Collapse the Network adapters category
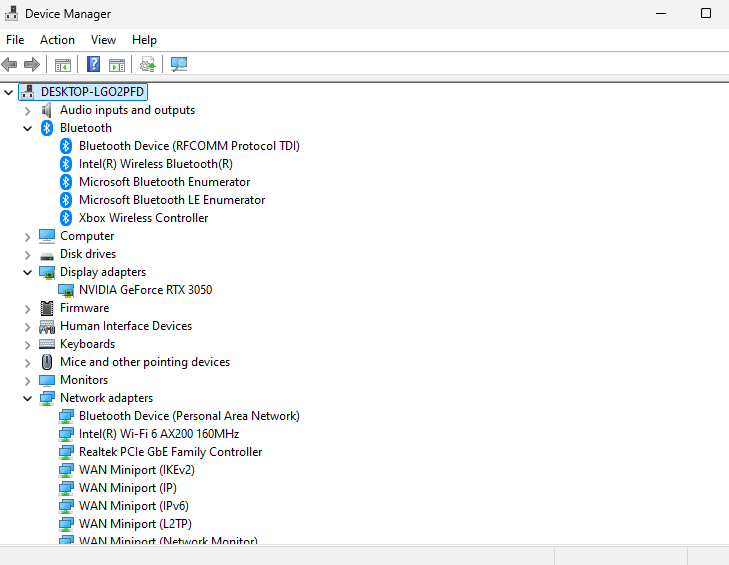The image size is (729, 565). pos(27,399)
